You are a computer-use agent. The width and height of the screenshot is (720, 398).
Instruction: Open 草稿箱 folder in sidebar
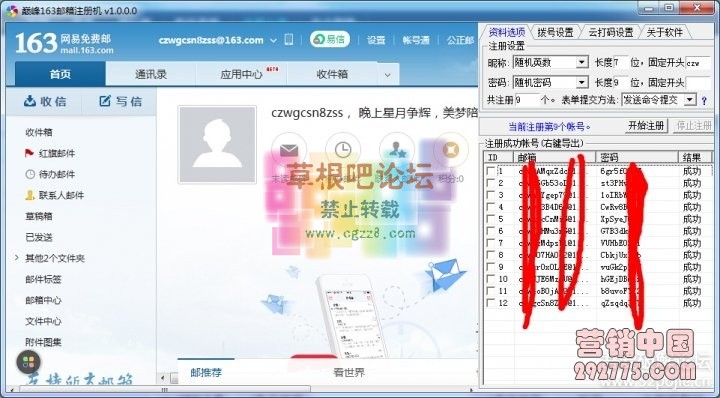(39, 216)
